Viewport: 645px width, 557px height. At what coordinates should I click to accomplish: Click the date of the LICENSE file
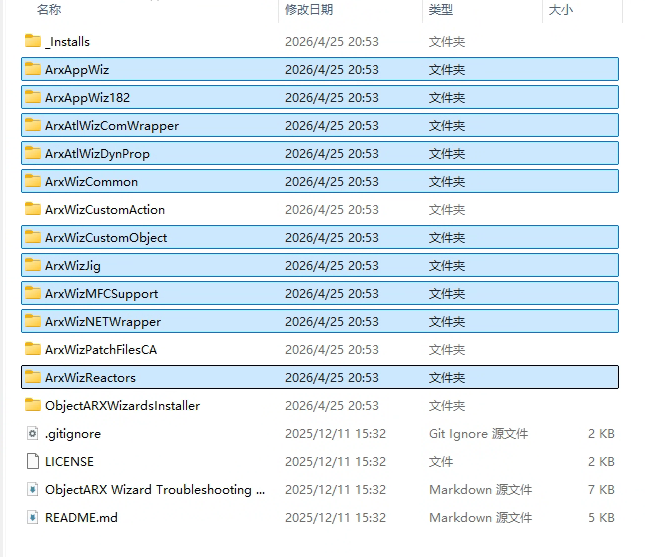click(x=335, y=461)
